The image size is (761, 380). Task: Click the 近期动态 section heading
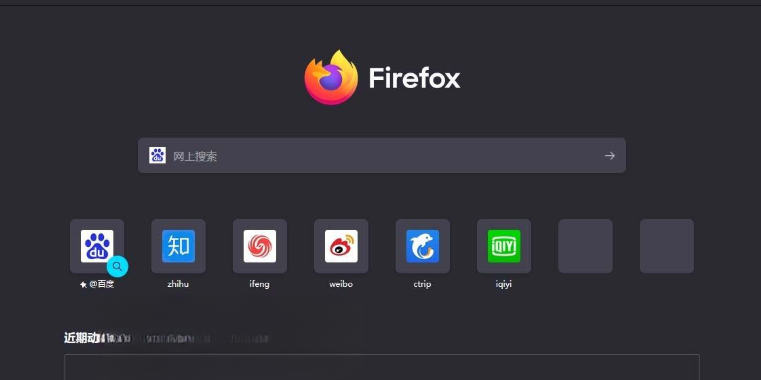click(x=83, y=338)
